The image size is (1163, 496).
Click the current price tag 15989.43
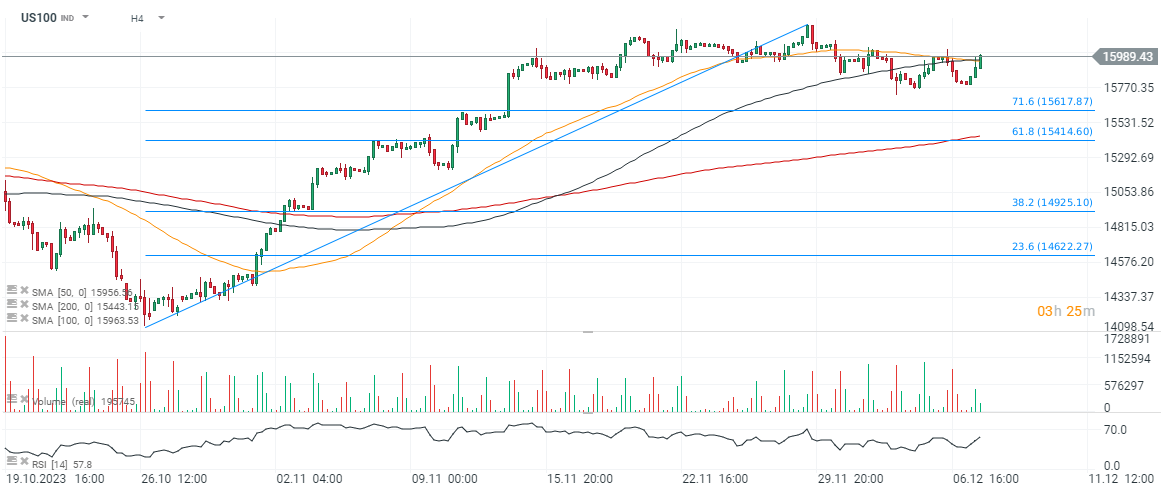point(1128,57)
